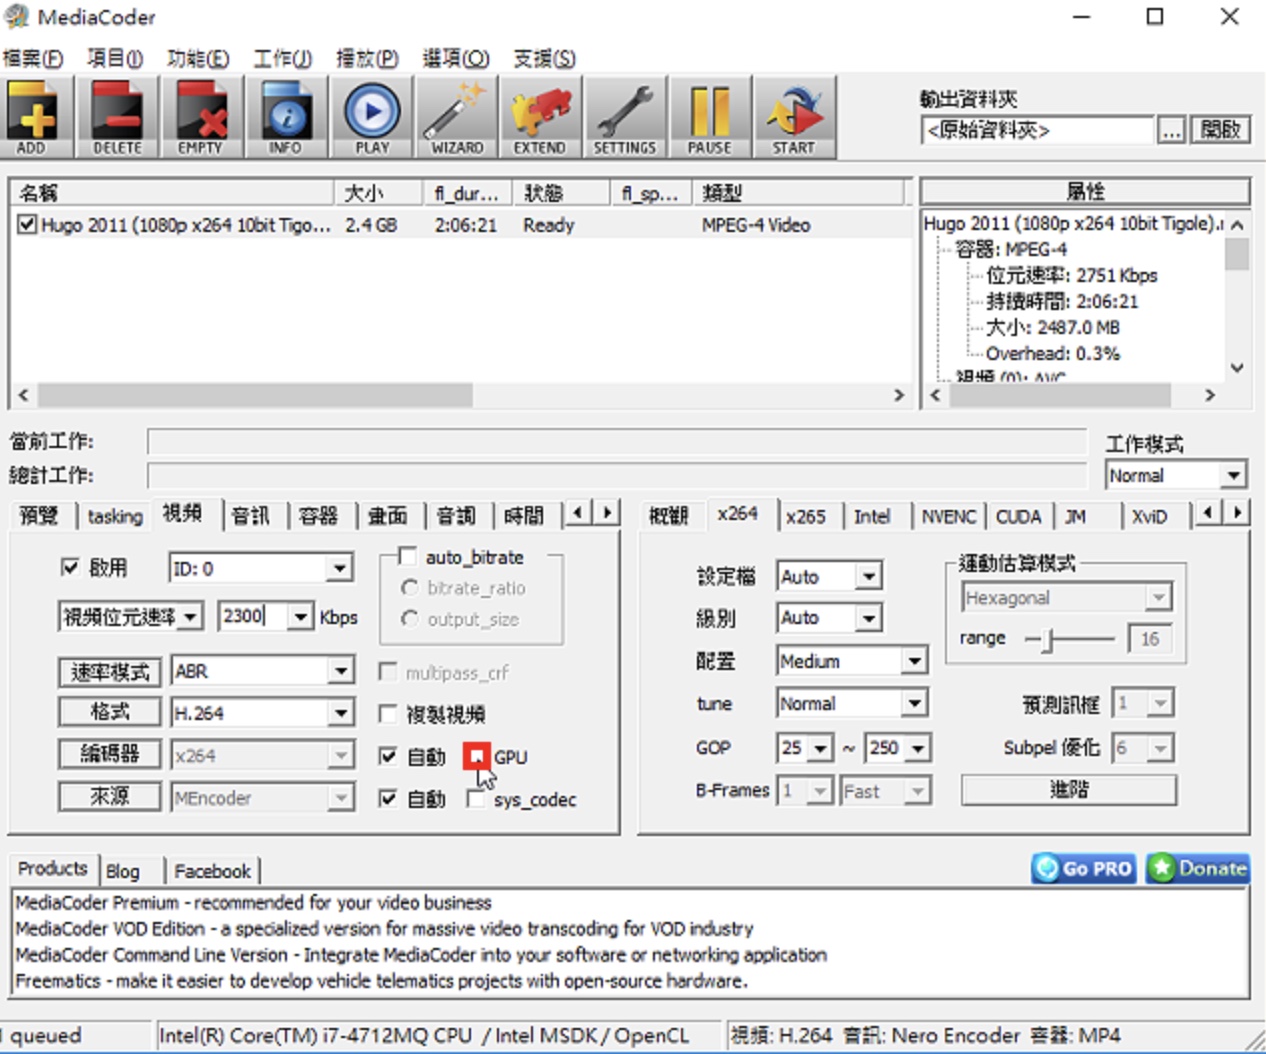Open the ID: 0 dropdown
The image size is (1266, 1054).
tap(340, 569)
